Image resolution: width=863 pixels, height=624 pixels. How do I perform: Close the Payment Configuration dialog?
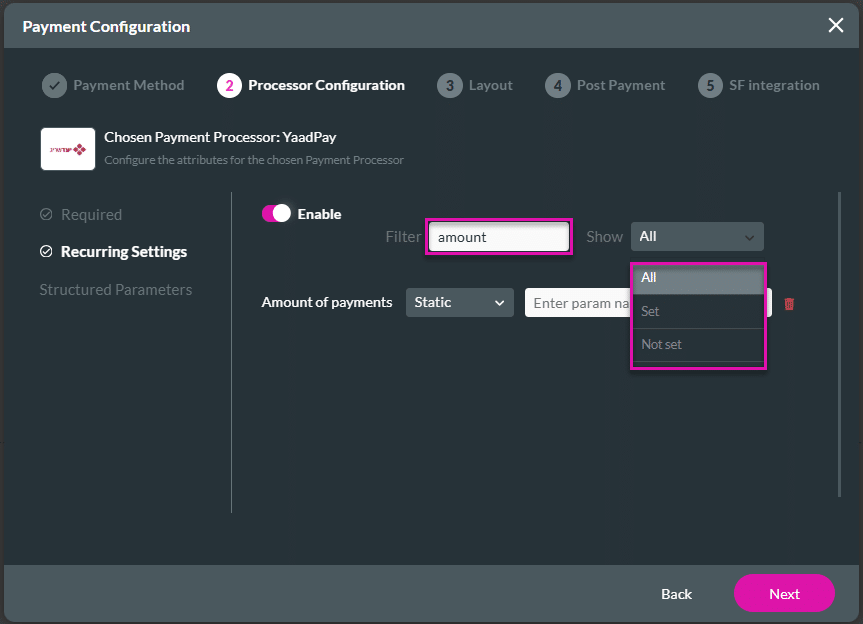835,26
